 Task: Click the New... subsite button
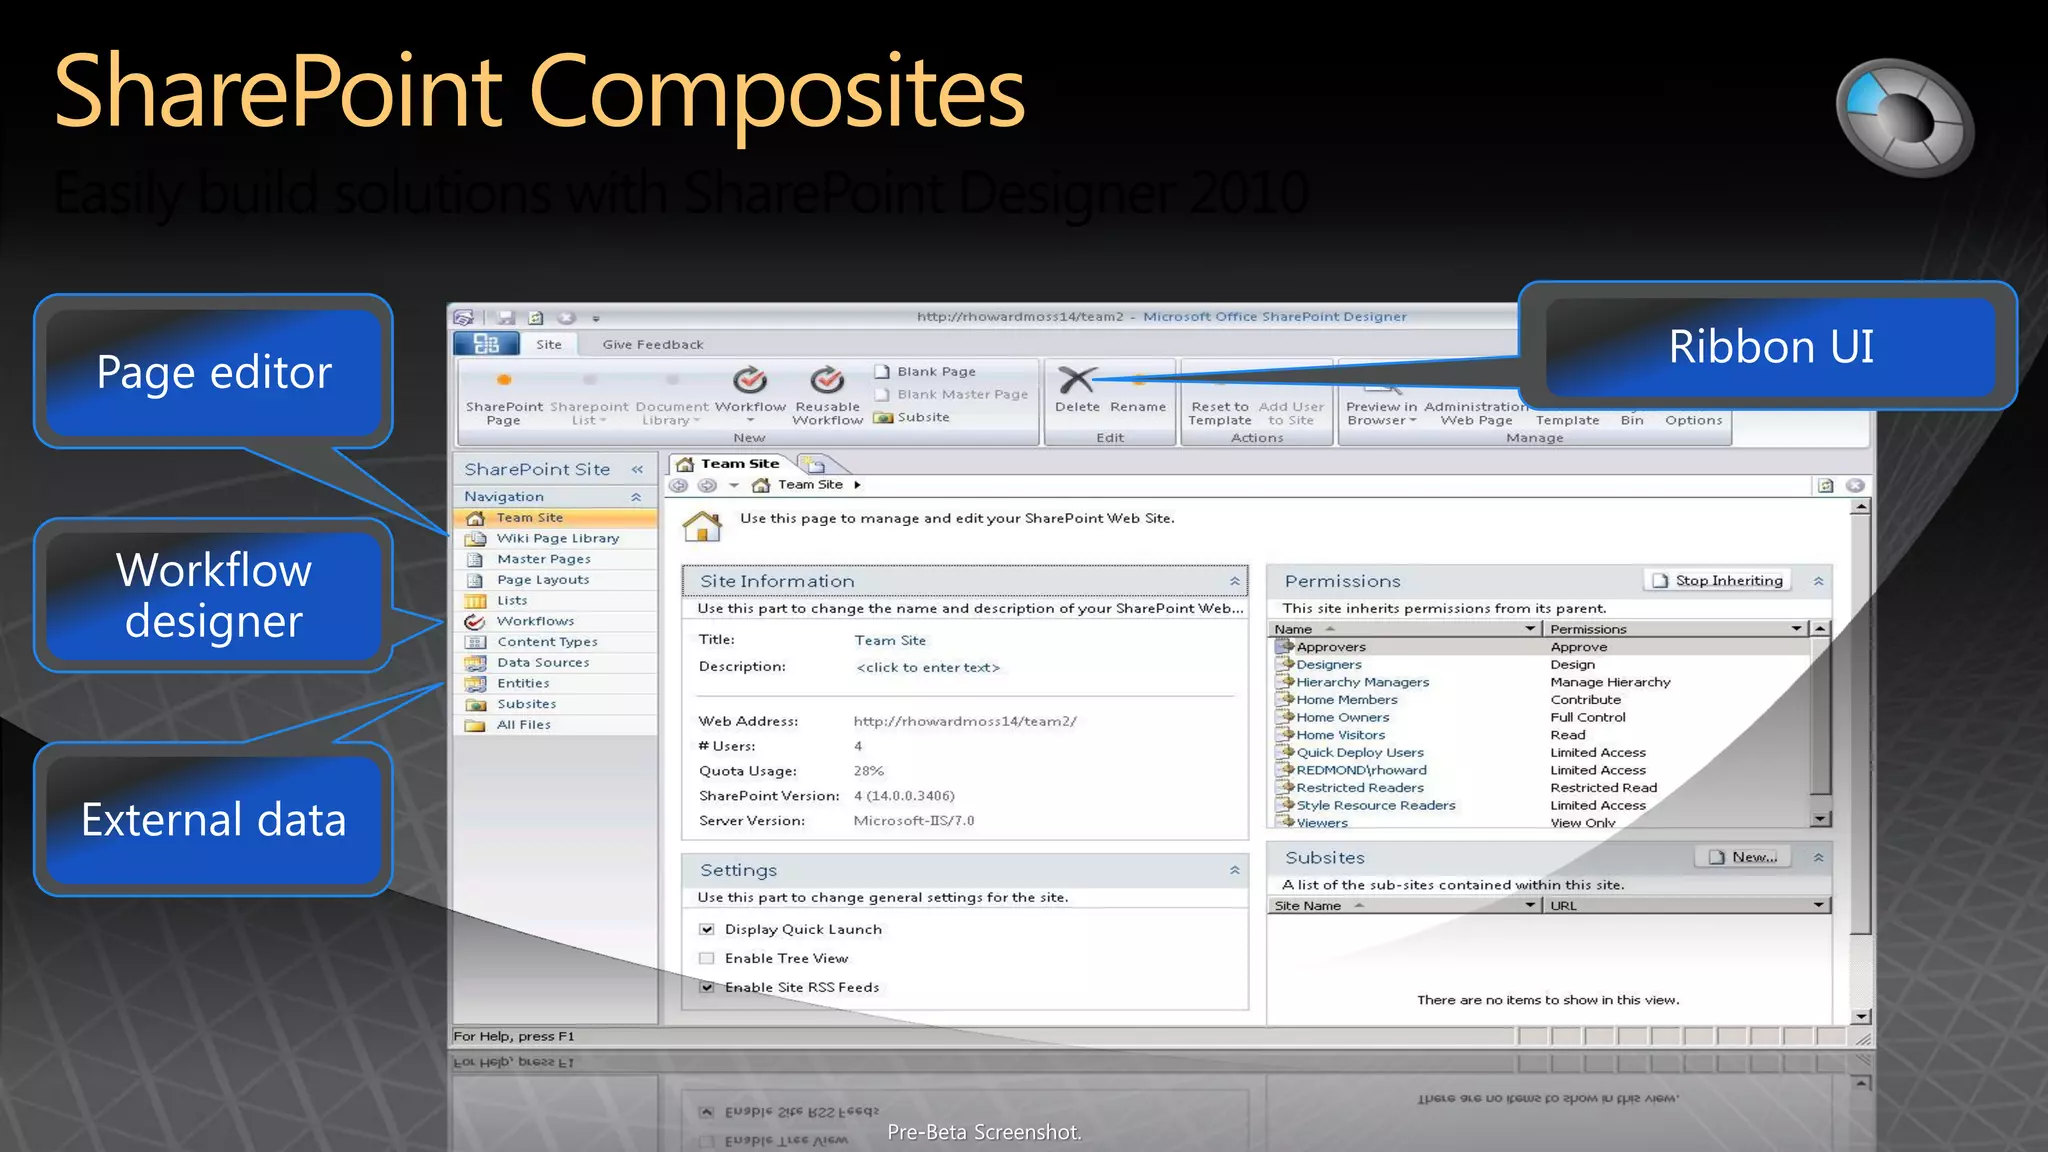1744,857
